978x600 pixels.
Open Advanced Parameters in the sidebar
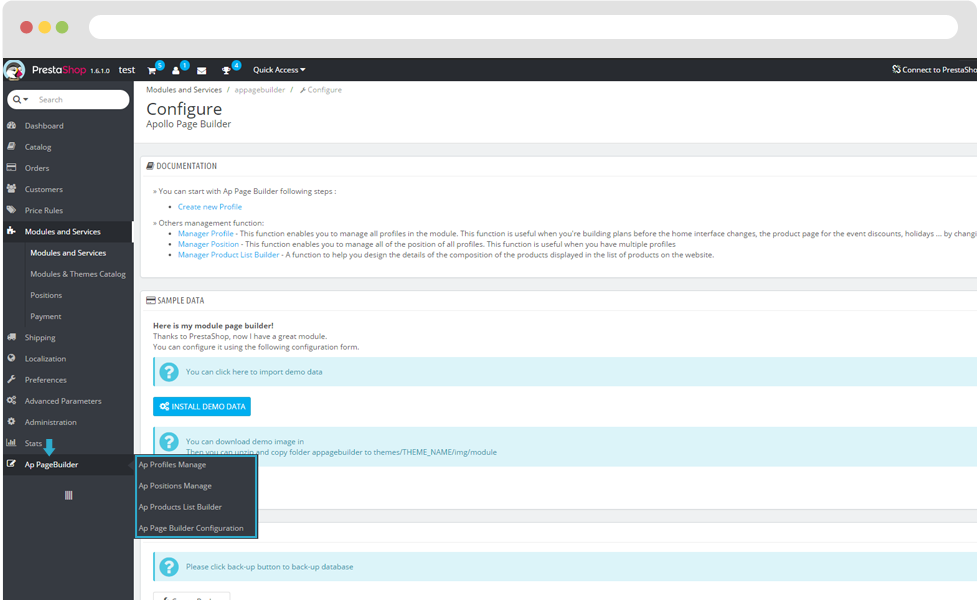pos(63,401)
